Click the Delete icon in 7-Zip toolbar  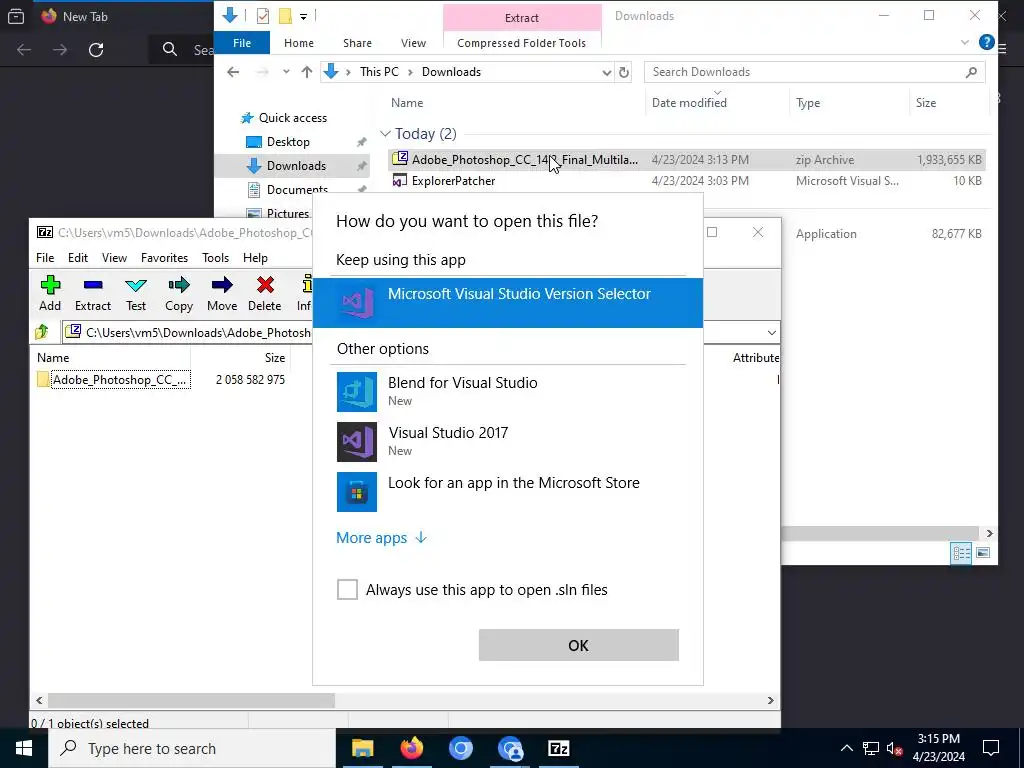pyautogui.click(x=264, y=293)
